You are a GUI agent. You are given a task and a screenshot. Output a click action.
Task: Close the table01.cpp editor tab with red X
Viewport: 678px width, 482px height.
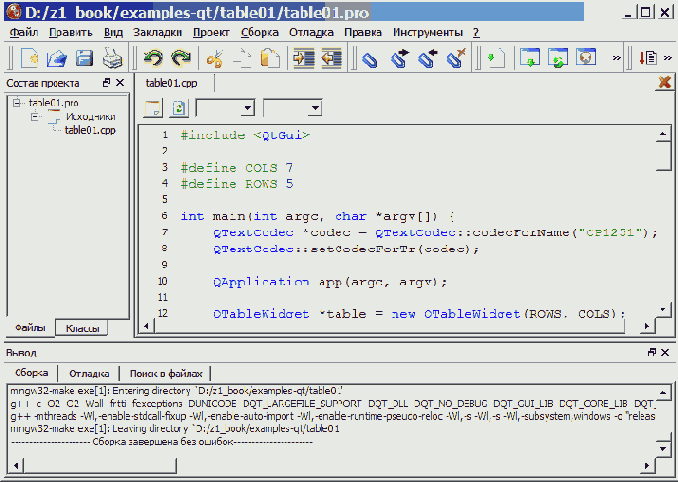tap(663, 83)
